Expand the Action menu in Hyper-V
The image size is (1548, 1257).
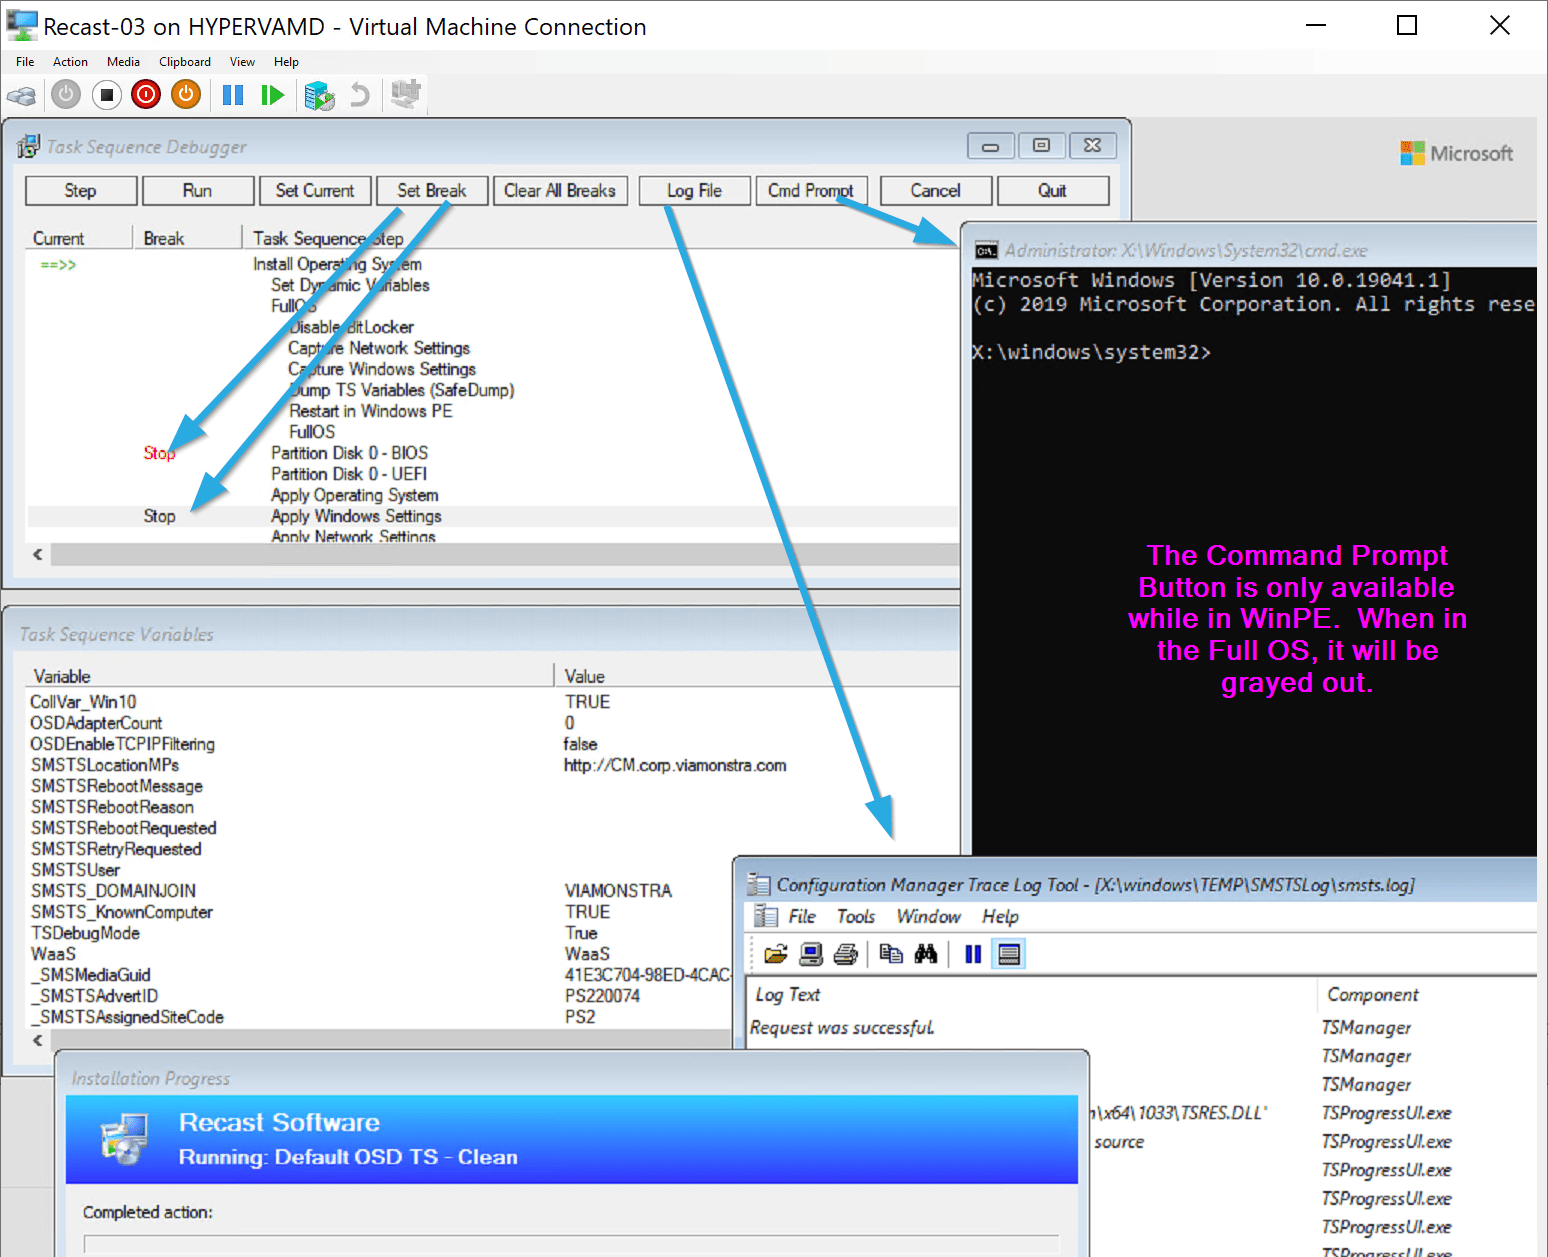[70, 61]
